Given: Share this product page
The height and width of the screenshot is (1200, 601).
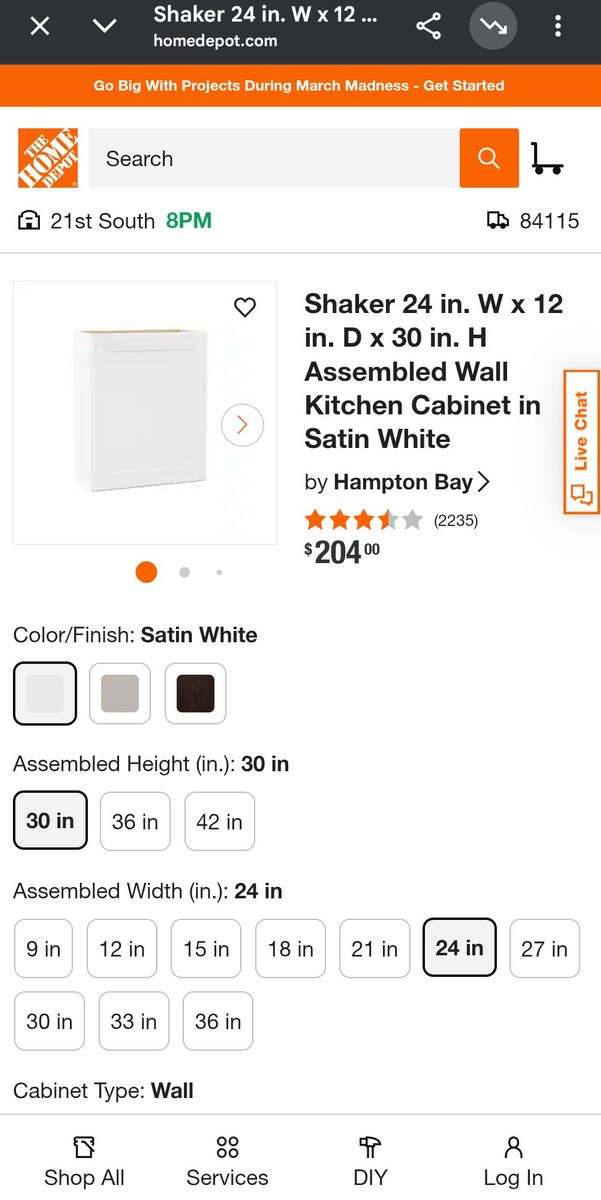Looking at the screenshot, I should point(429,26).
